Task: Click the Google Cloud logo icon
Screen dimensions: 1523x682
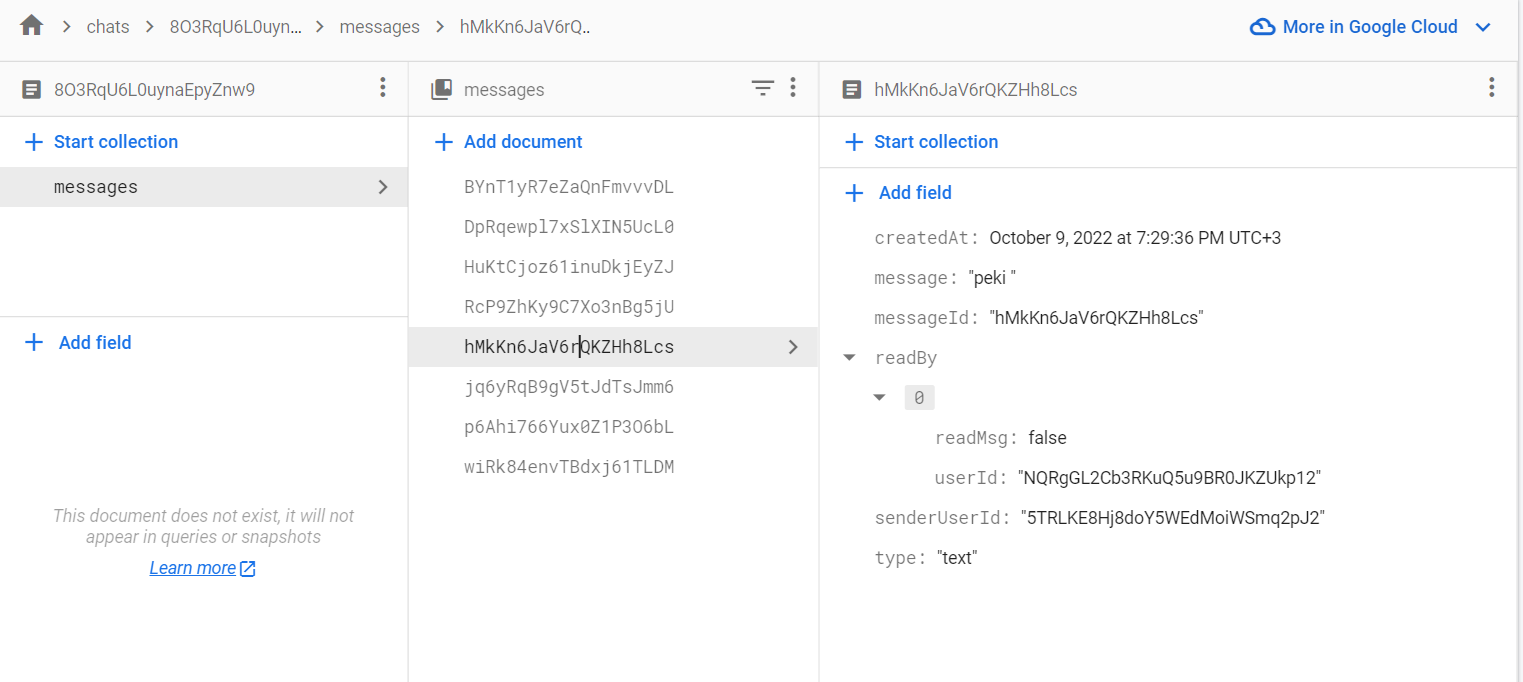Action: [x=1262, y=26]
